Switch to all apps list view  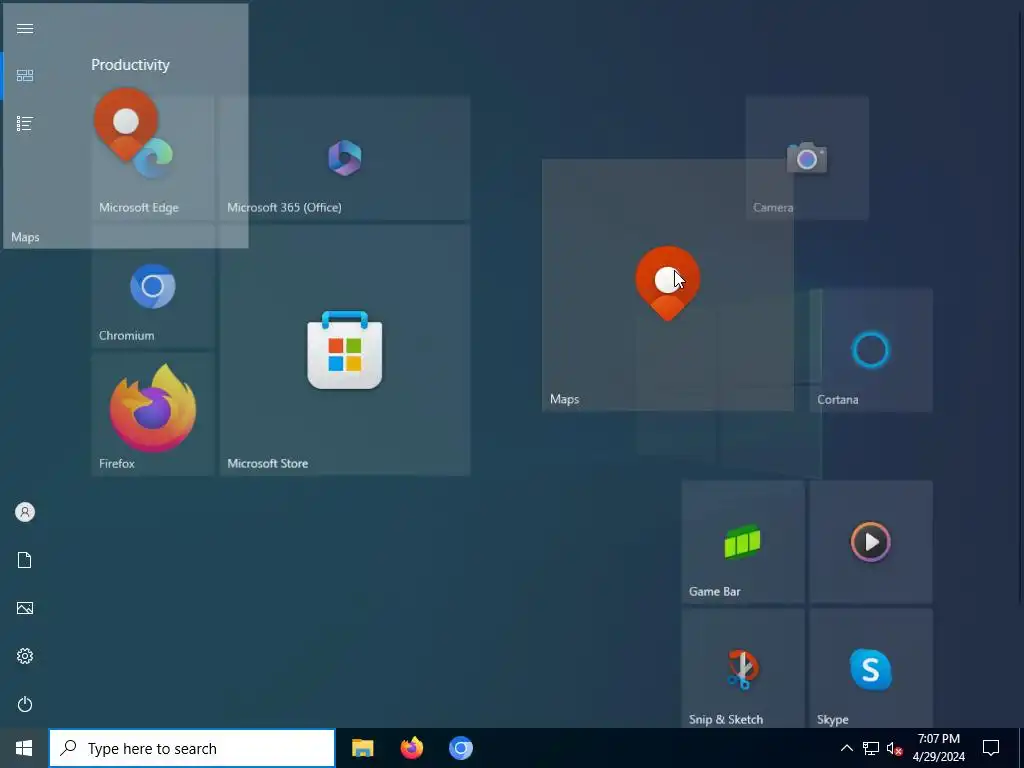point(25,123)
